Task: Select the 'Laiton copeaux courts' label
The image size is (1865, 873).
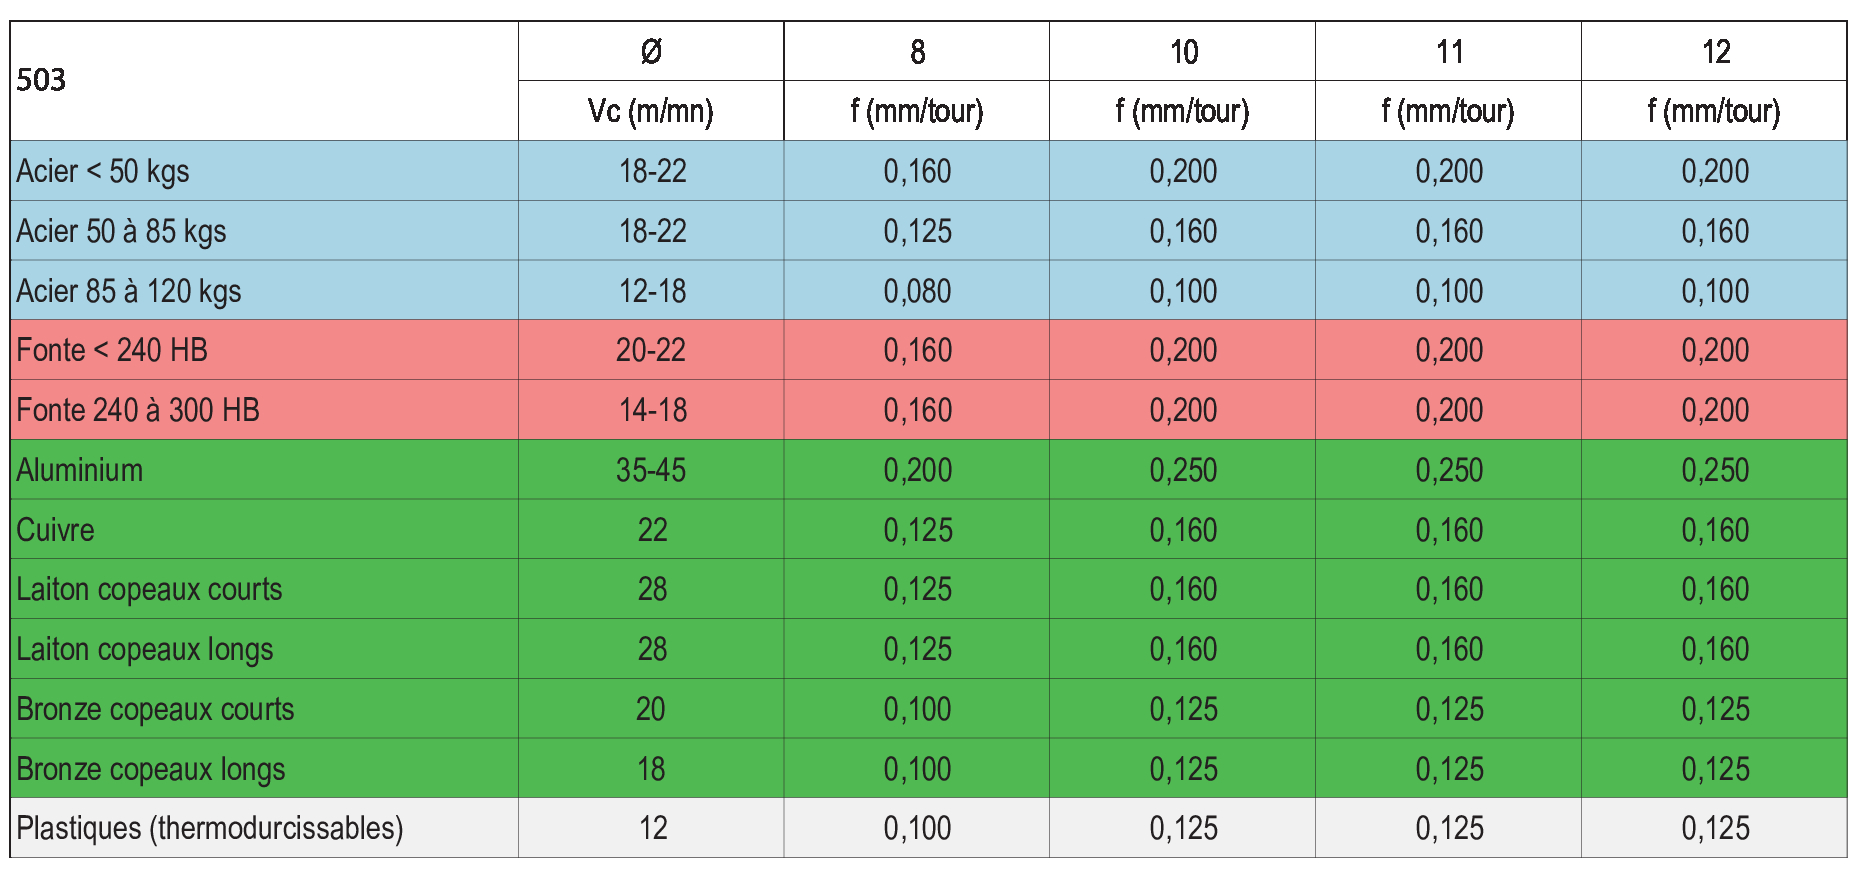Action: coord(149,589)
